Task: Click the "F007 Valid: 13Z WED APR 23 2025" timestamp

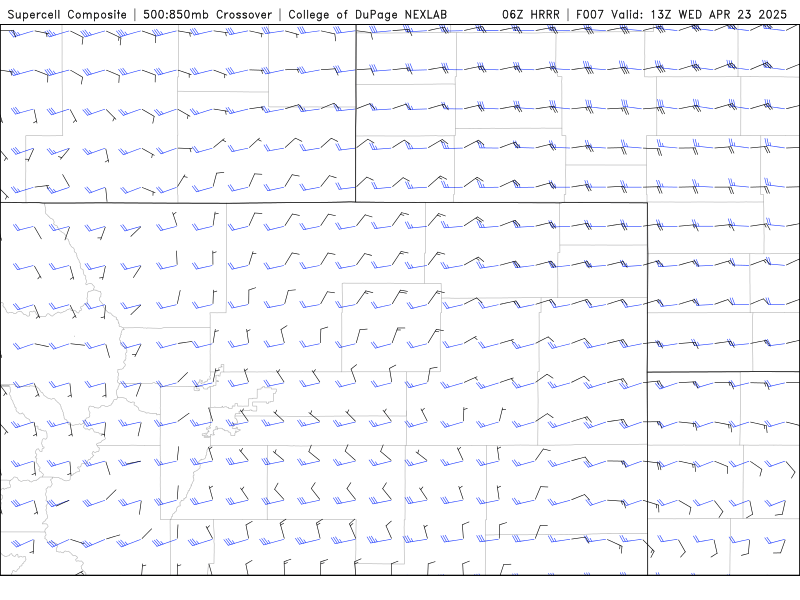Action: (x=681, y=15)
